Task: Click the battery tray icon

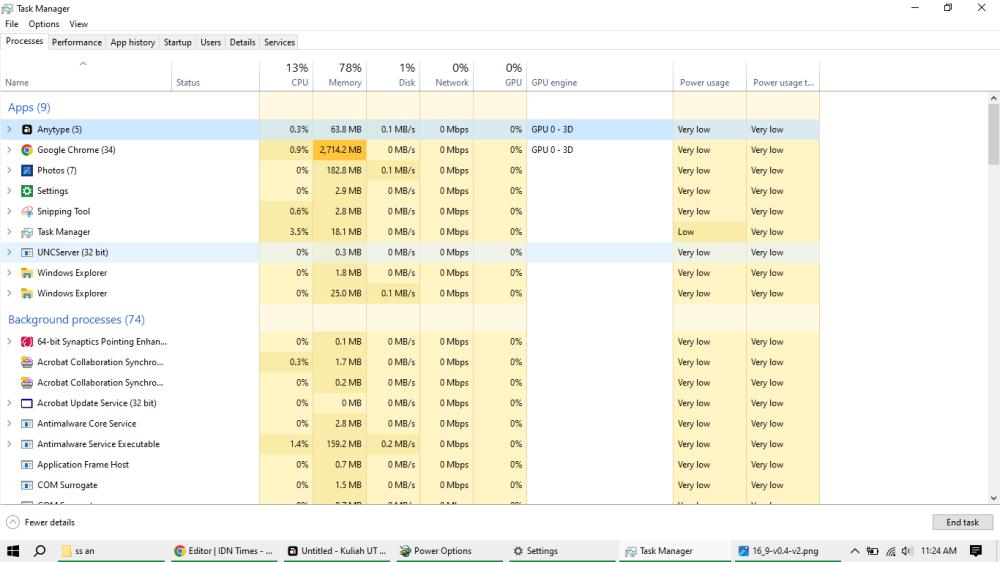Action: [872, 551]
